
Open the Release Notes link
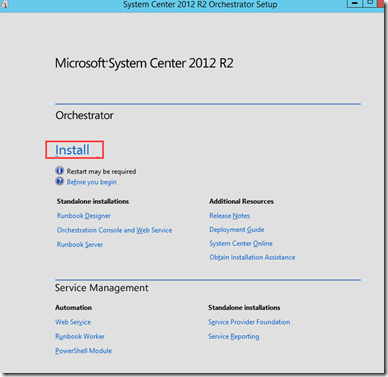(230, 216)
